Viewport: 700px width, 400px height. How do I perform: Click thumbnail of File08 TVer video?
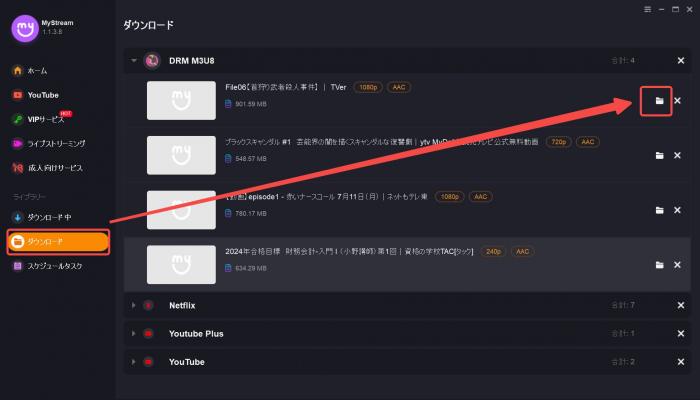[x=181, y=100]
